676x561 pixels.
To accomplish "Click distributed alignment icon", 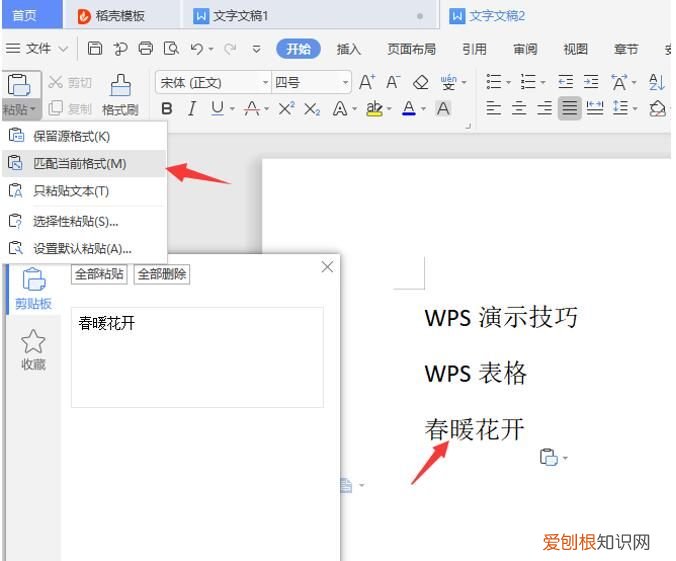I will (x=595, y=108).
